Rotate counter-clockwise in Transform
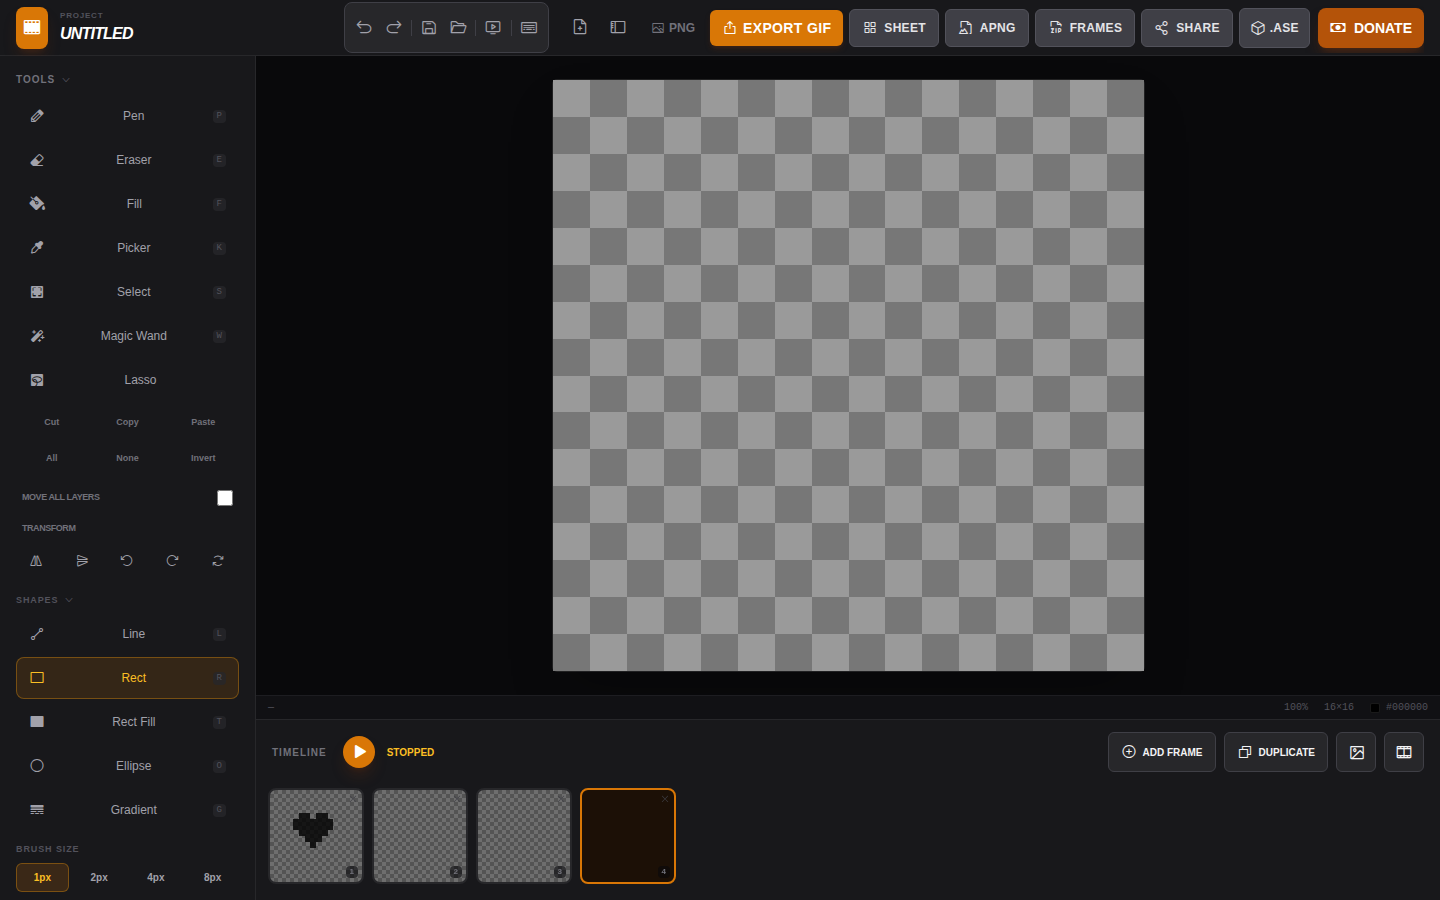This screenshot has width=1440, height=900. [x=127, y=561]
